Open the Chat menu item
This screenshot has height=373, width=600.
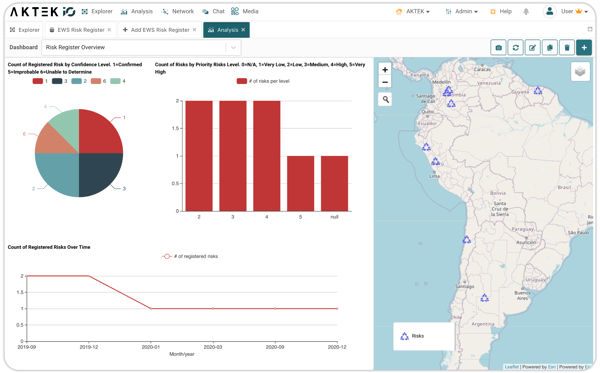(x=213, y=11)
